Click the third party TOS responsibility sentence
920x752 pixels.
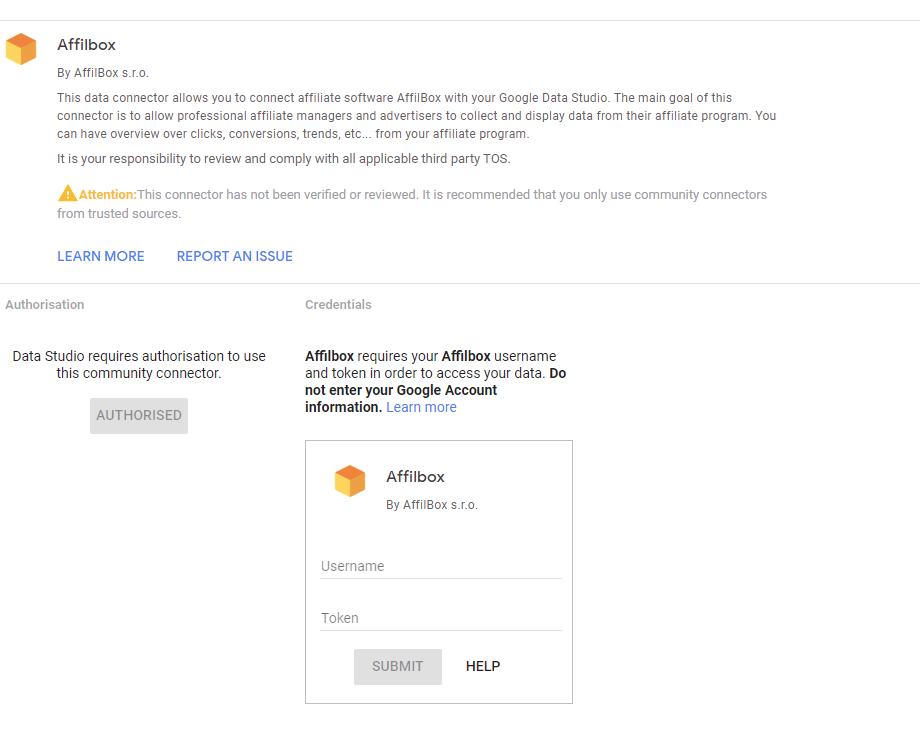283,159
